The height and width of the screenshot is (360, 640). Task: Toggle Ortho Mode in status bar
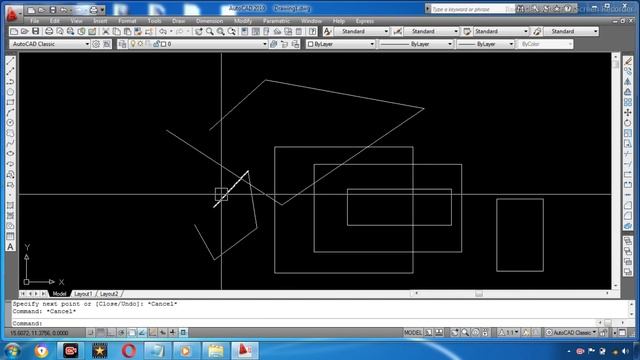click(x=111, y=333)
